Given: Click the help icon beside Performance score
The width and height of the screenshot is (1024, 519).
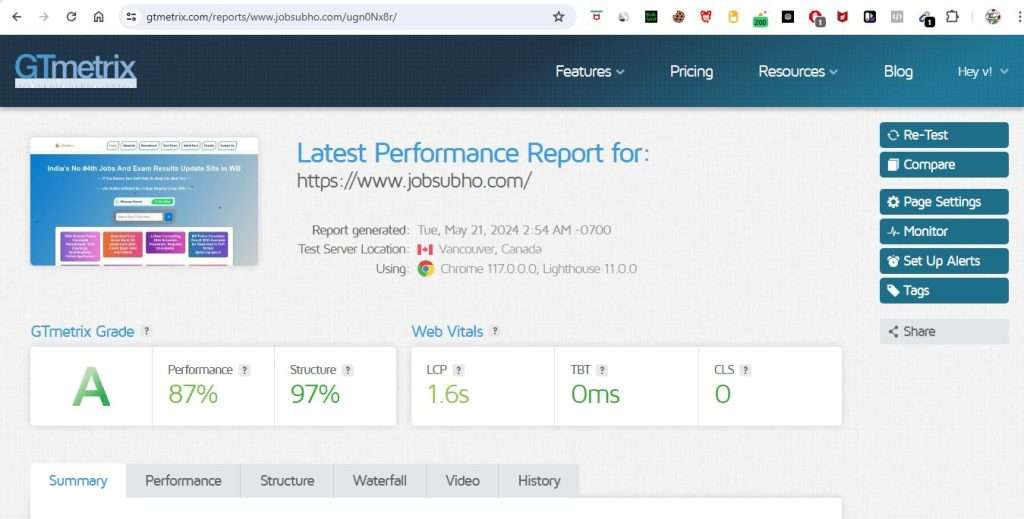Looking at the screenshot, I should tap(244, 370).
